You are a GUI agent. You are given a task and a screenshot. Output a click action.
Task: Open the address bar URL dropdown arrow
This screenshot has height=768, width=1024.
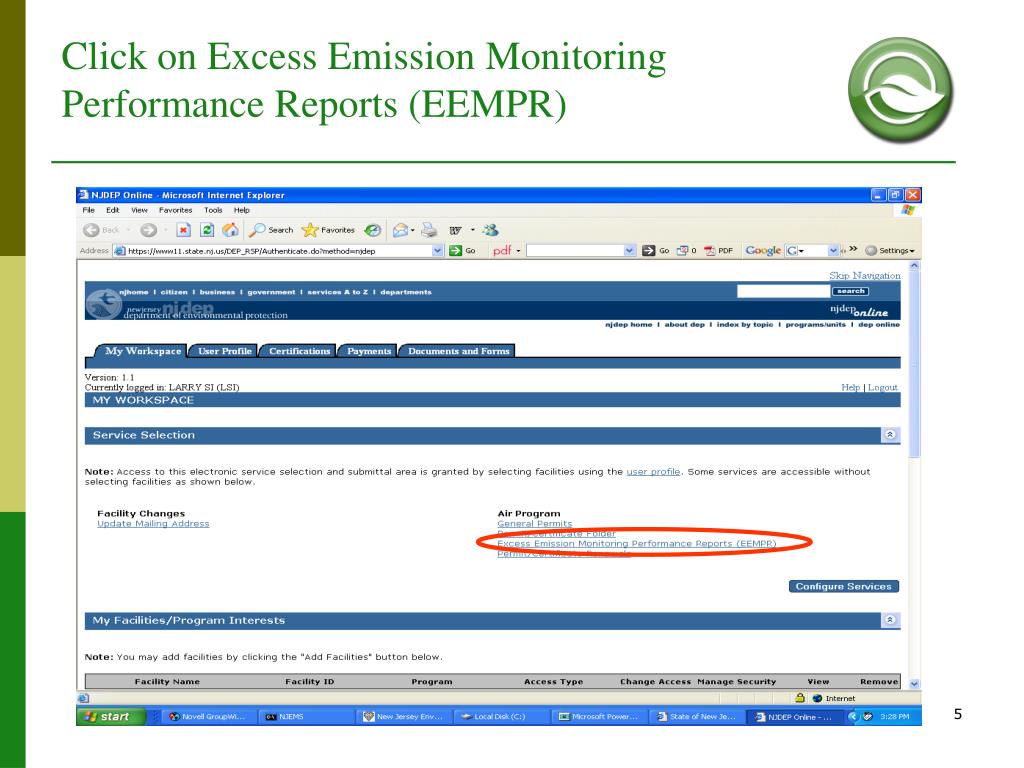pyautogui.click(x=438, y=251)
